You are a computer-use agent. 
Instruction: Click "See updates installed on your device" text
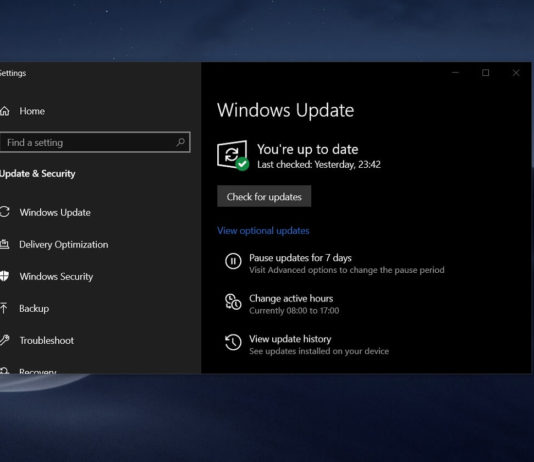[x=319, y=351]
